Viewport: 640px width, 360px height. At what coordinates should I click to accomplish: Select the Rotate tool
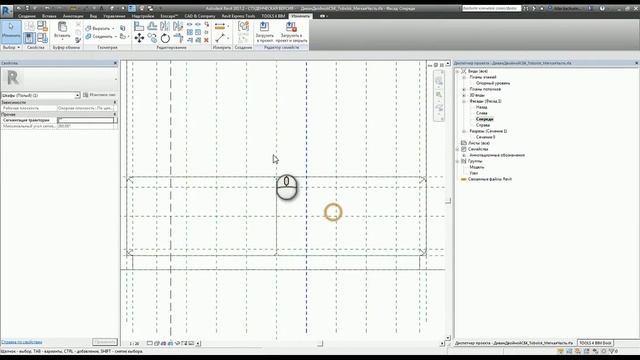click(165, 38)
